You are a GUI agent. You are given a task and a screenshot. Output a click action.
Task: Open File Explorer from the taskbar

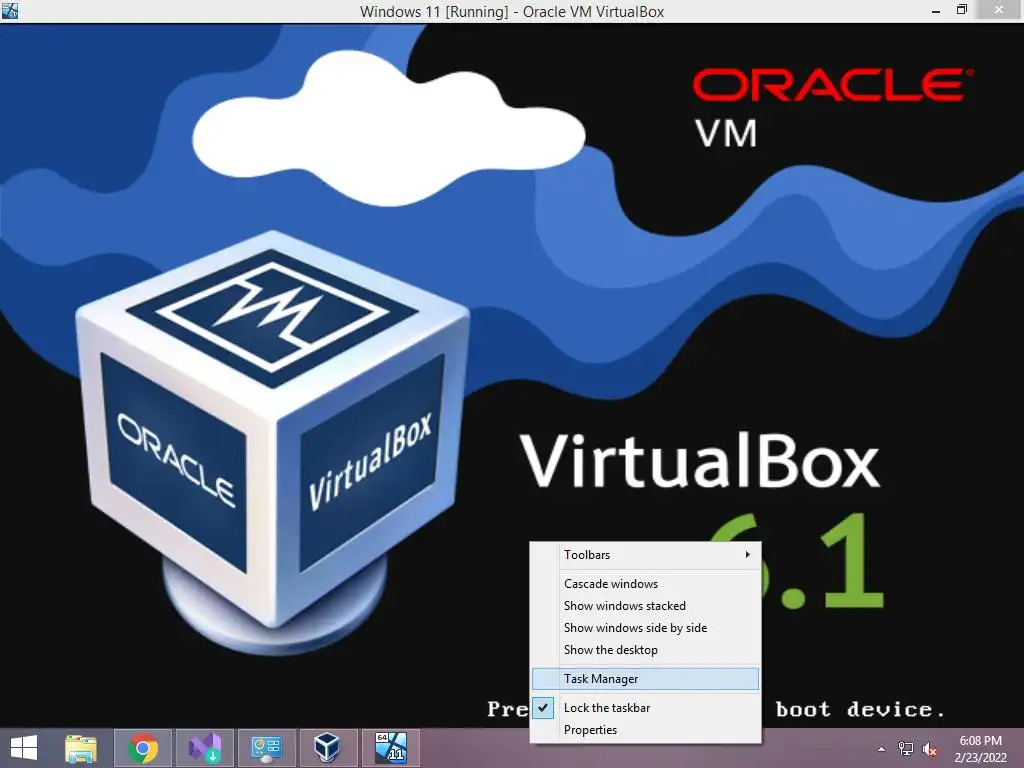81,748
